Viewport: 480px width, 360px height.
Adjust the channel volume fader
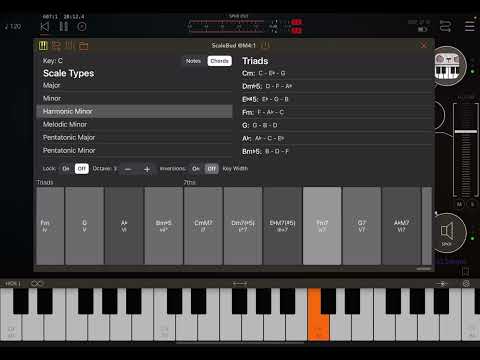click(x=466, y=132)
